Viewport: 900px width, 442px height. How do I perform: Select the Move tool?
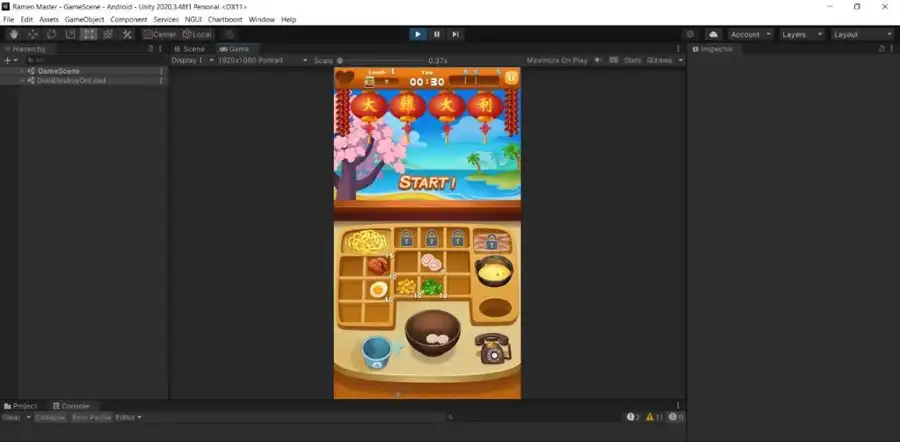[32, 34]
